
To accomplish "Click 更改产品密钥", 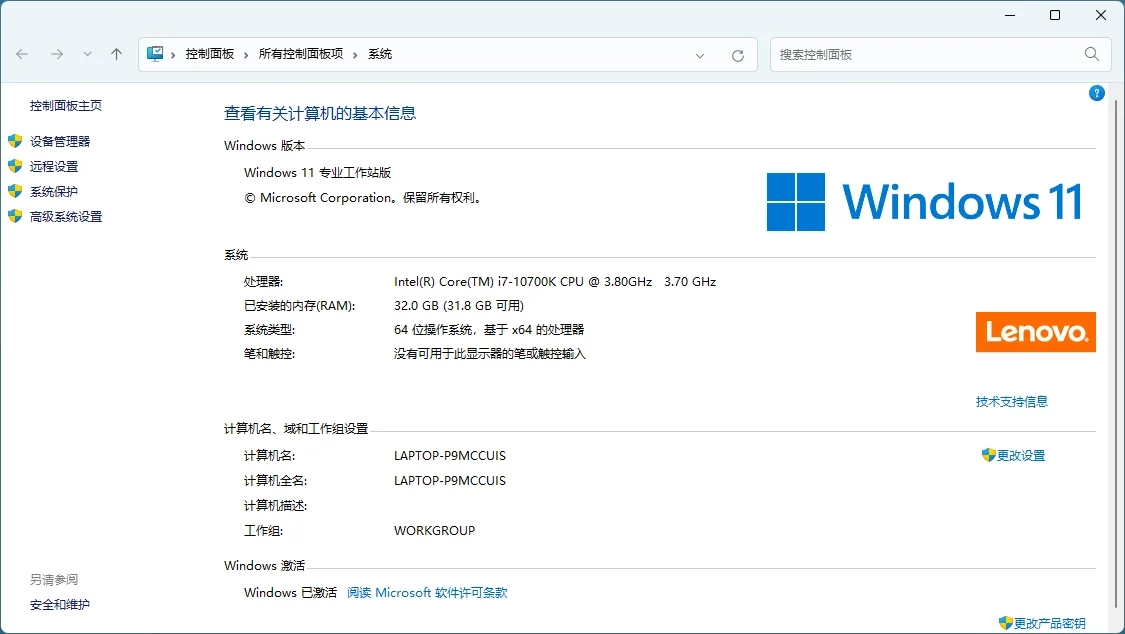I will pyautogui.click(x=1048, y=622).
